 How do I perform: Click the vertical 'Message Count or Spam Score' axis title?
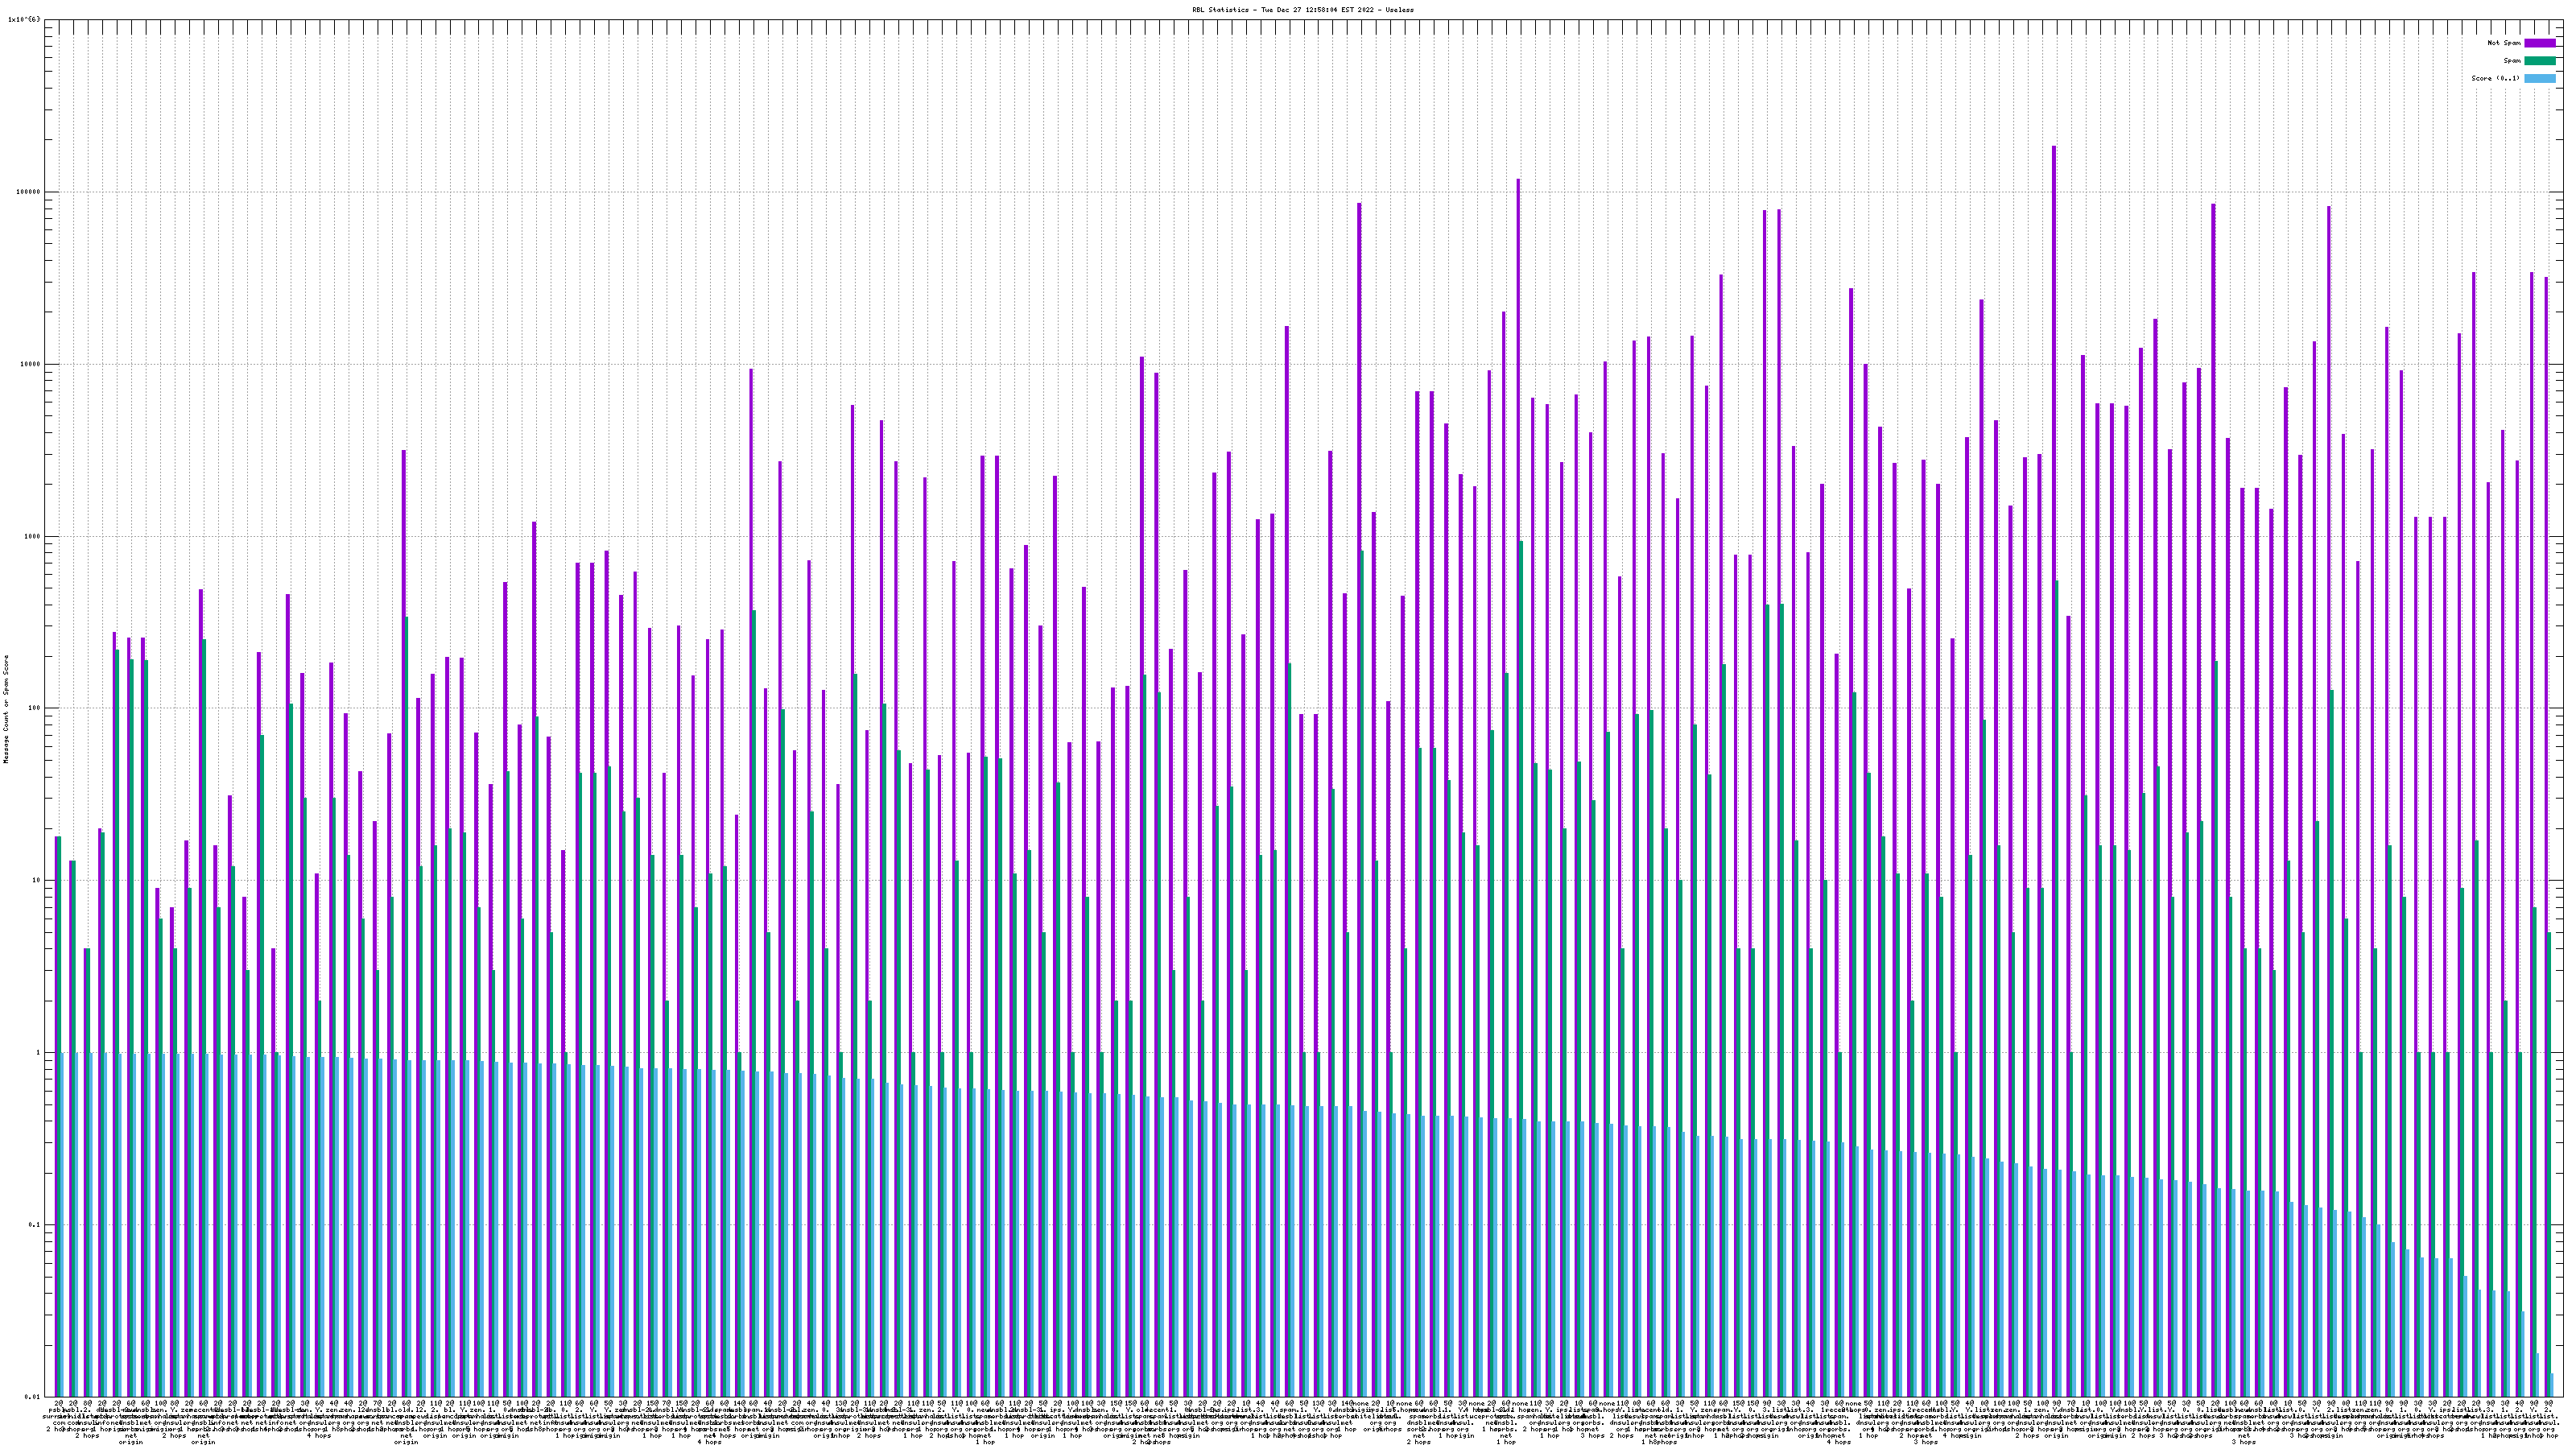(x=5, y=709)
